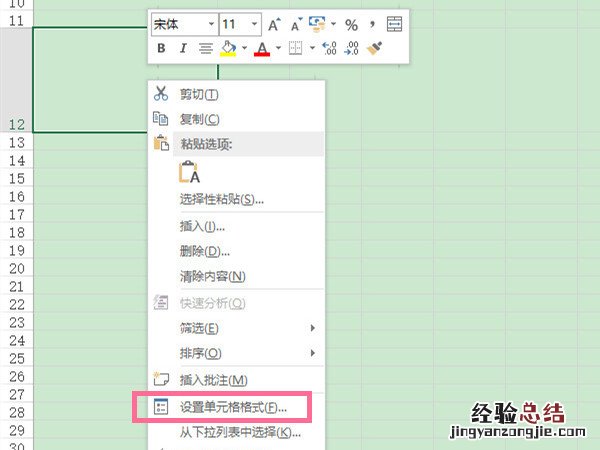
Task: Expand borders dropdown arrow
Action: [x=312, y=48]
